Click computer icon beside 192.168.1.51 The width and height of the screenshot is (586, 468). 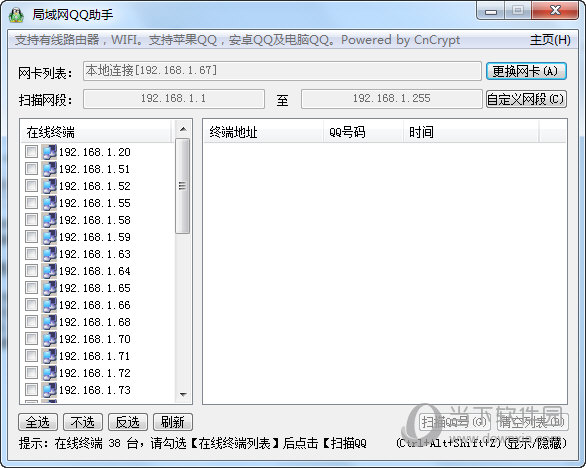click(49, 169)
